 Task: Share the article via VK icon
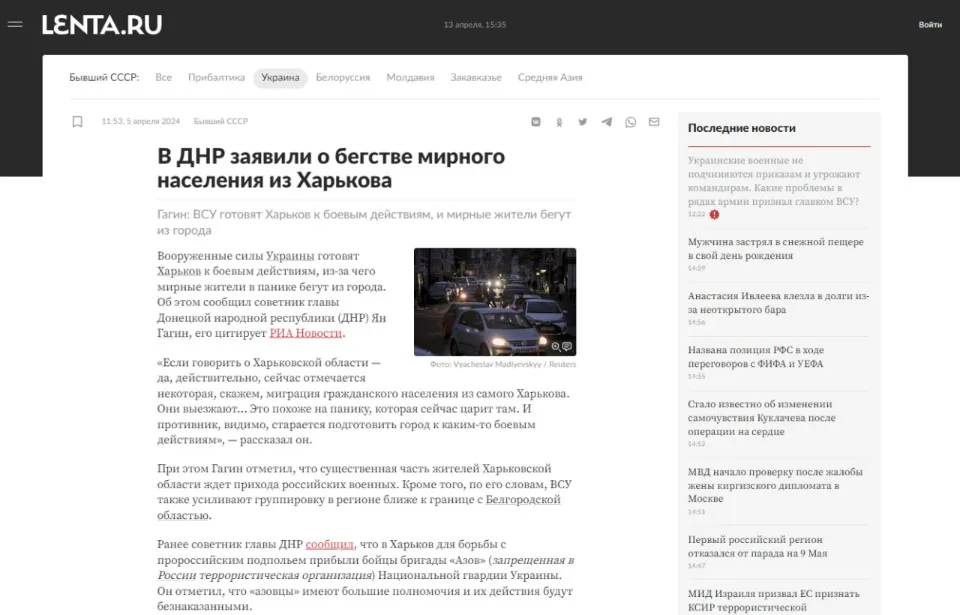535,121
